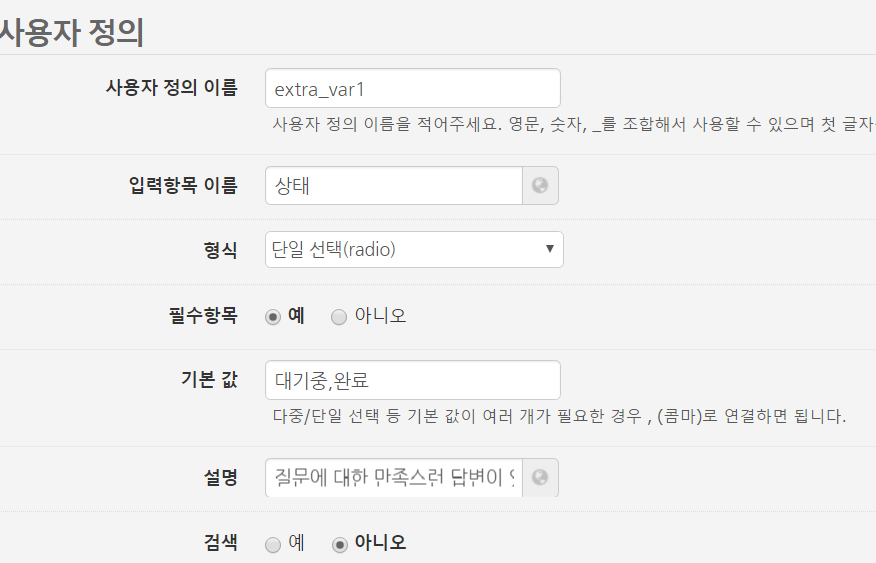Click the 검색 label text
876x563 pixels.
220,543
